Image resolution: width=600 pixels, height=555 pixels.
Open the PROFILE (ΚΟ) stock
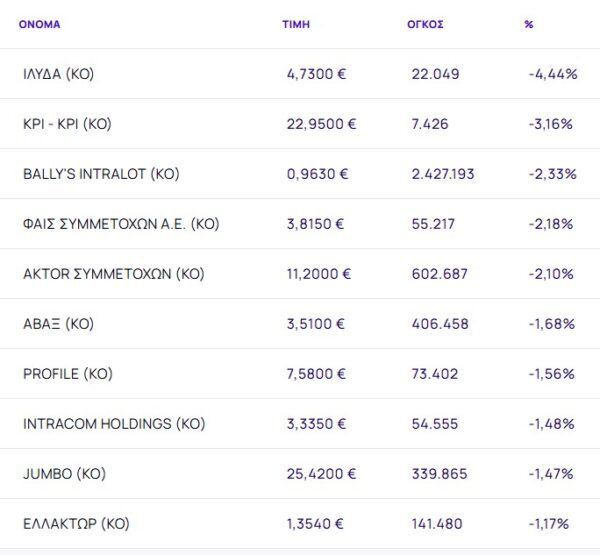tap(68, 374)
